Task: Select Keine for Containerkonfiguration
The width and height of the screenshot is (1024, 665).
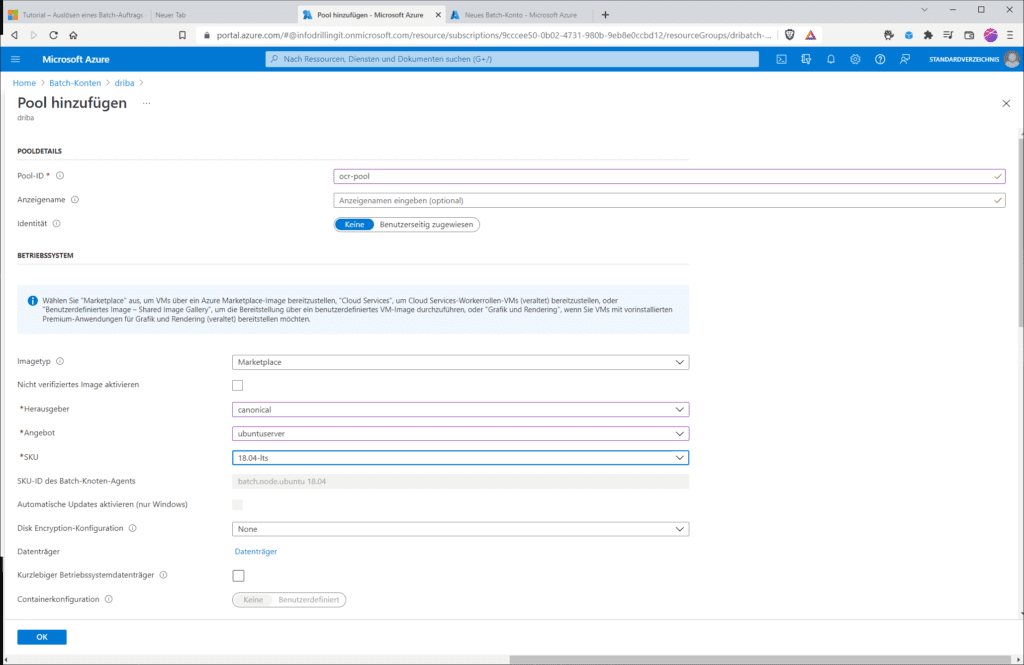Action: click(x=253, y=600)
